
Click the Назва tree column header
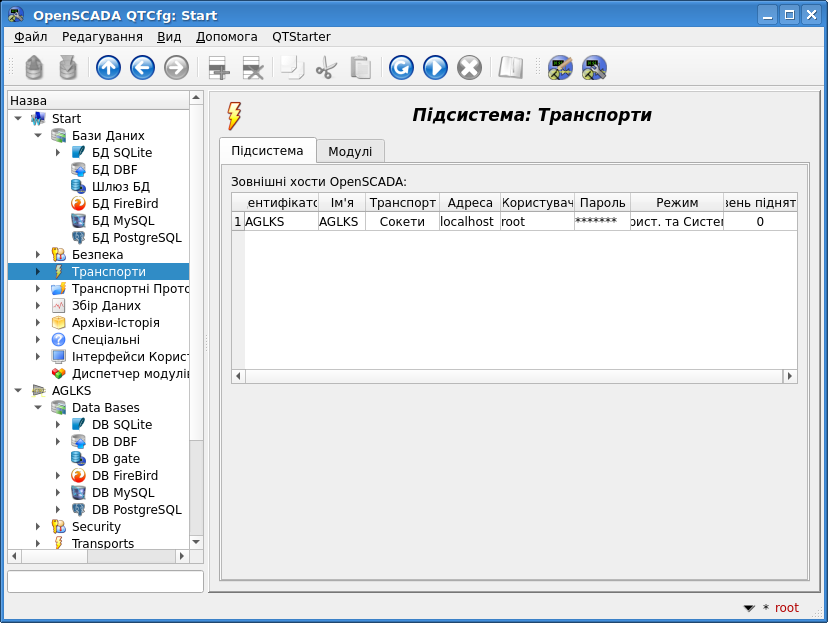coord(98,100)
